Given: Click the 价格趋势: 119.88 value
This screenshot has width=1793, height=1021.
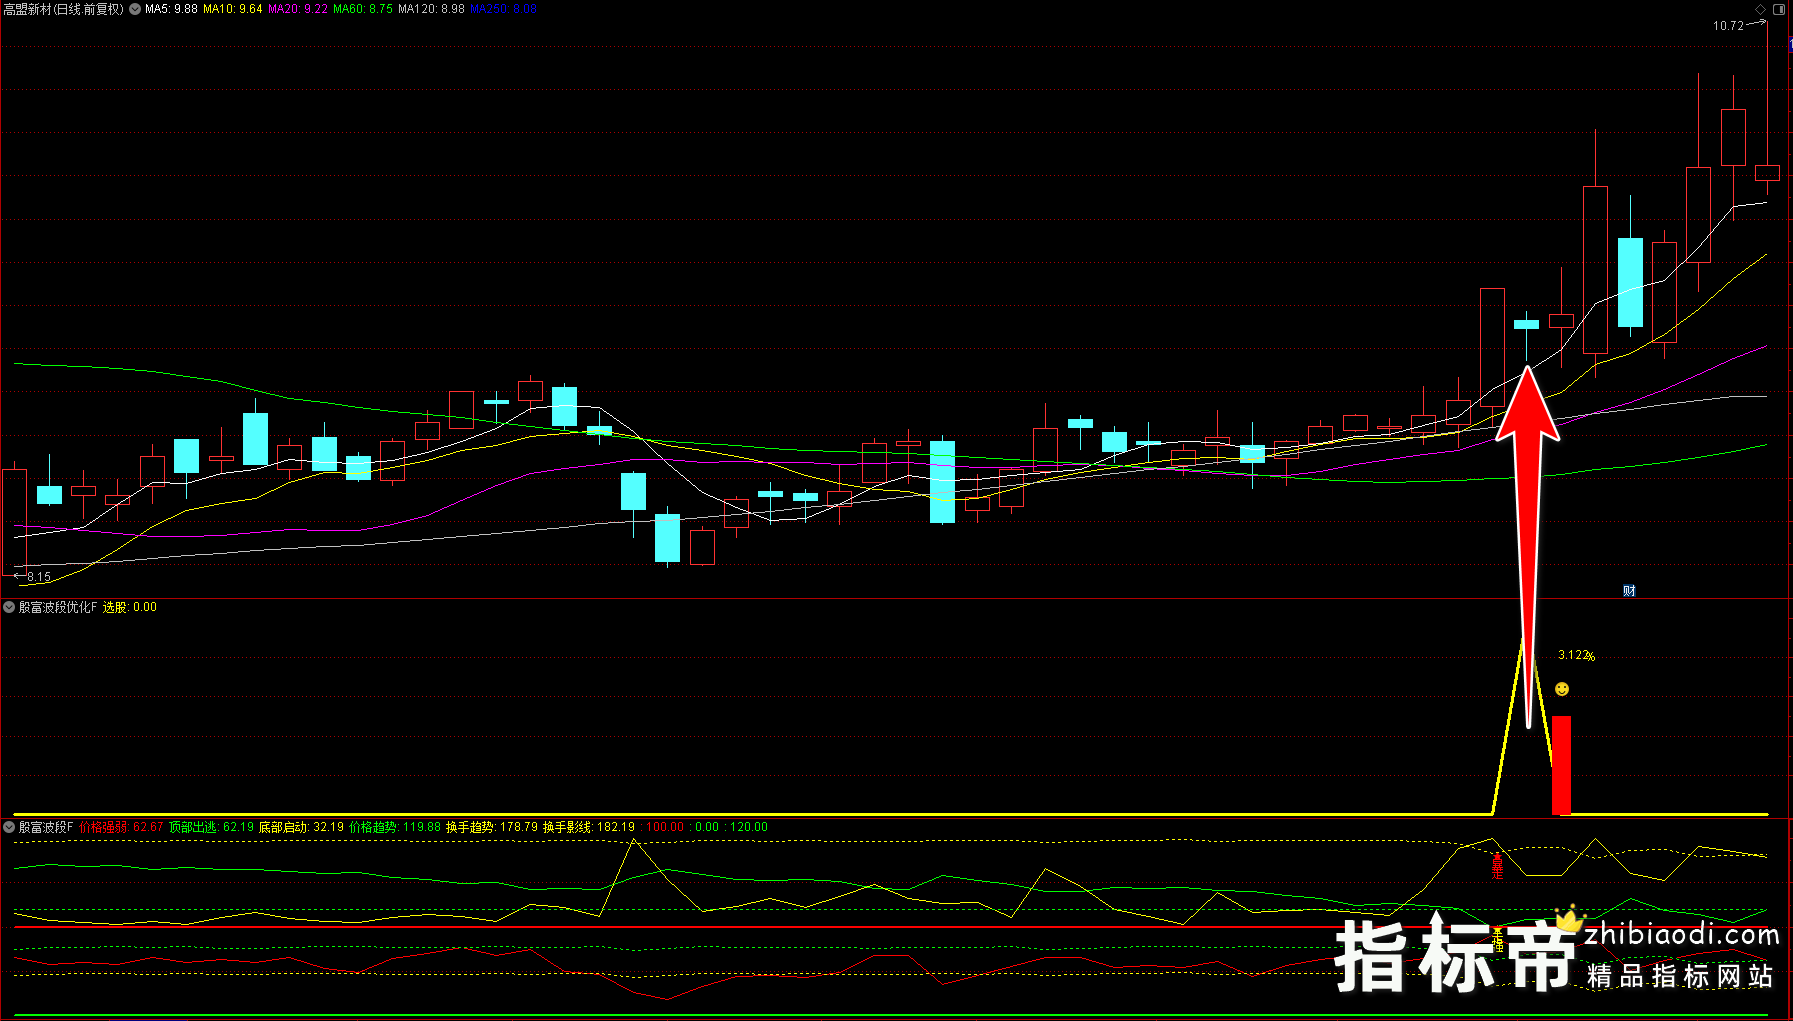Looking at the screenshot, I should pos(395,827).
